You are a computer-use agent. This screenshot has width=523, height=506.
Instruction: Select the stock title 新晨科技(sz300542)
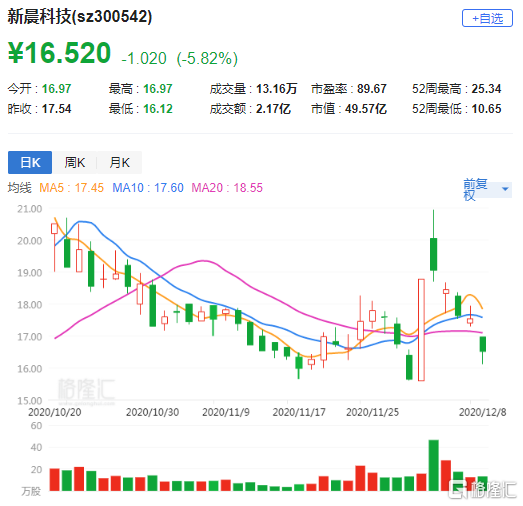point(80,17)
